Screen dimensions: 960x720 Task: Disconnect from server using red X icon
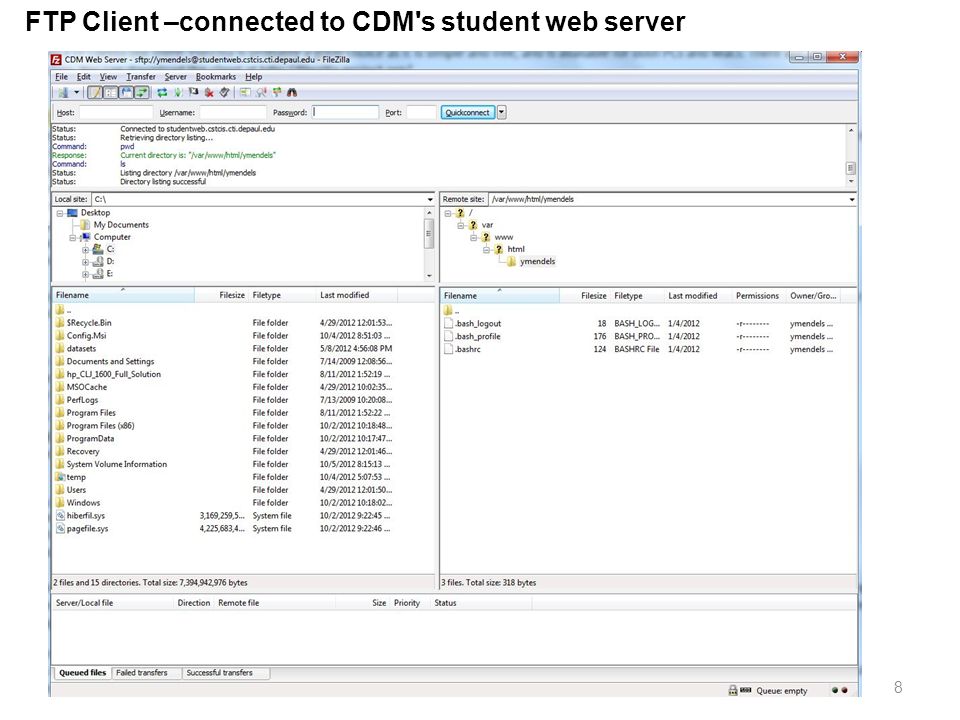coord(209,92)
